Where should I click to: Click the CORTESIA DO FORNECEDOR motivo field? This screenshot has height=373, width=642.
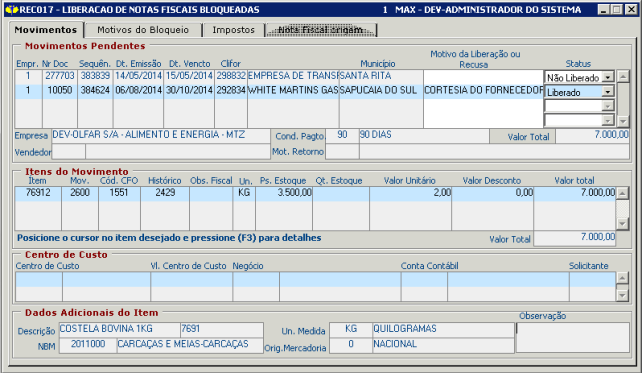(x=484, y=91)
